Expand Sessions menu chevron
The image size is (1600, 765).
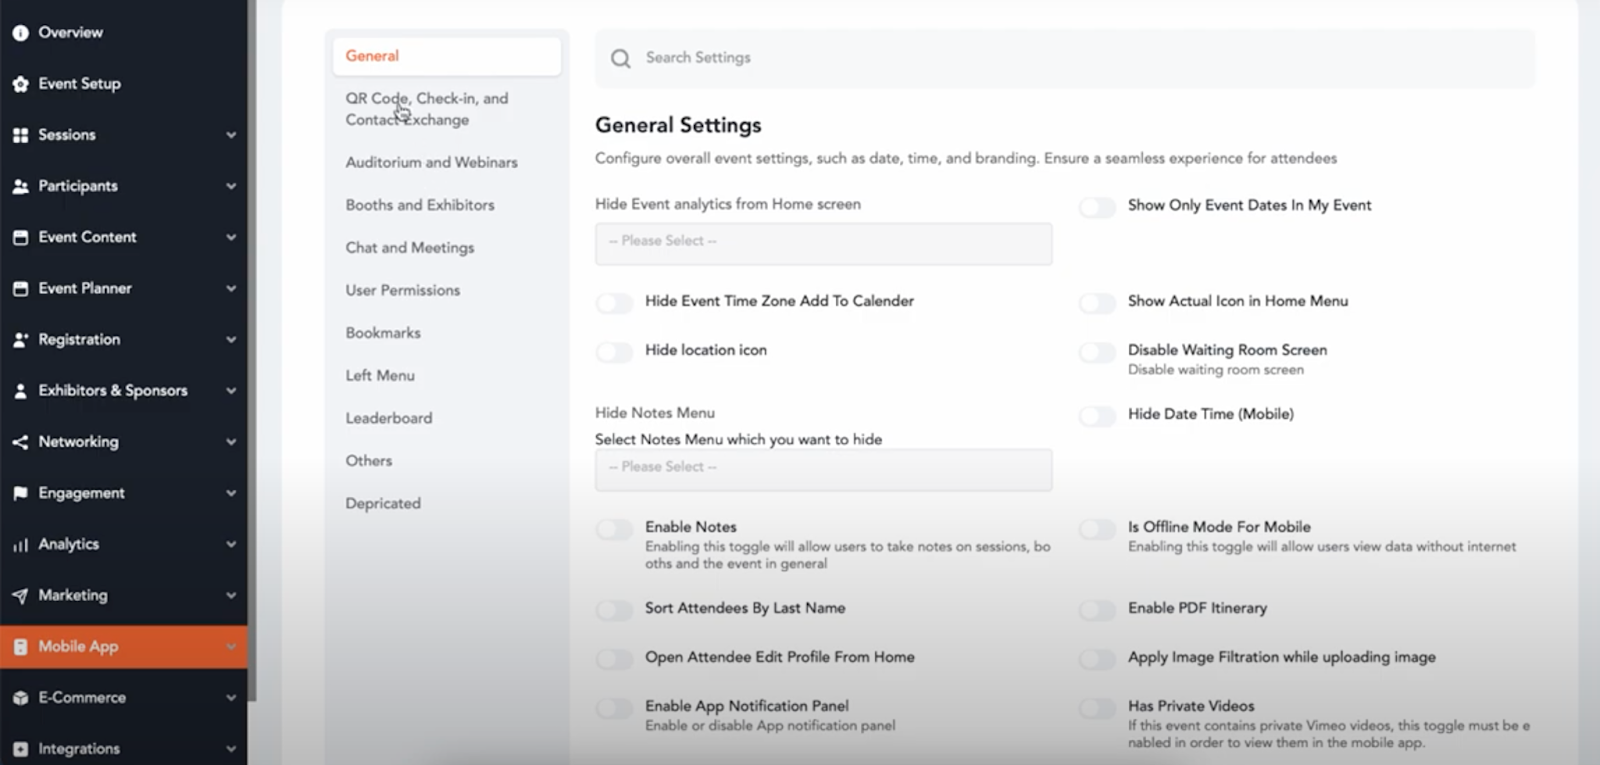pos(231,135)
